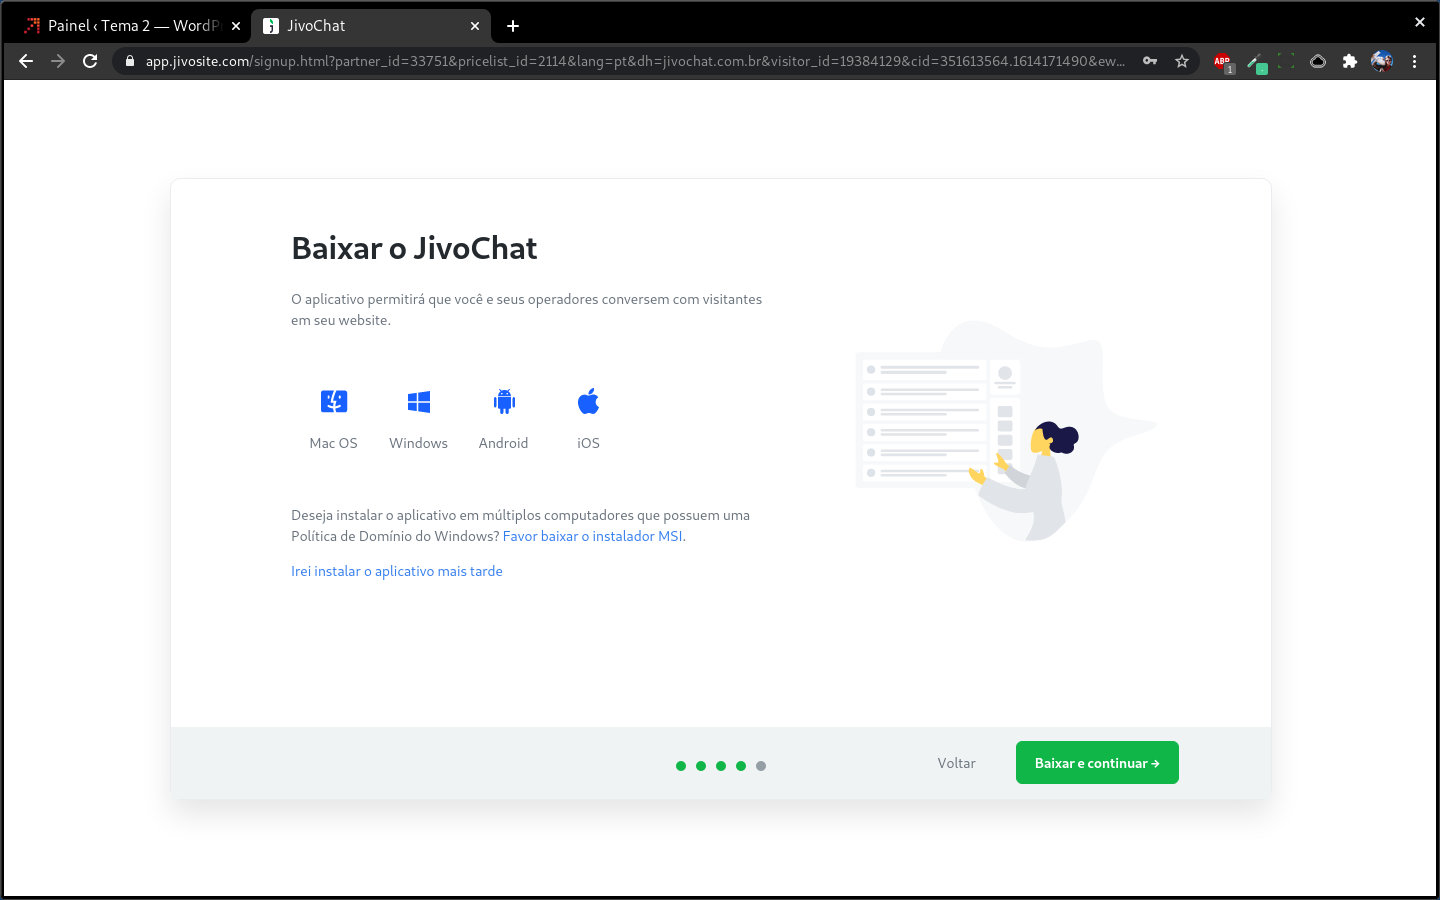The width and height of the screenshot is (1440, 900).
Task: Bookmark this page with the star
Action: (1182, 61)
